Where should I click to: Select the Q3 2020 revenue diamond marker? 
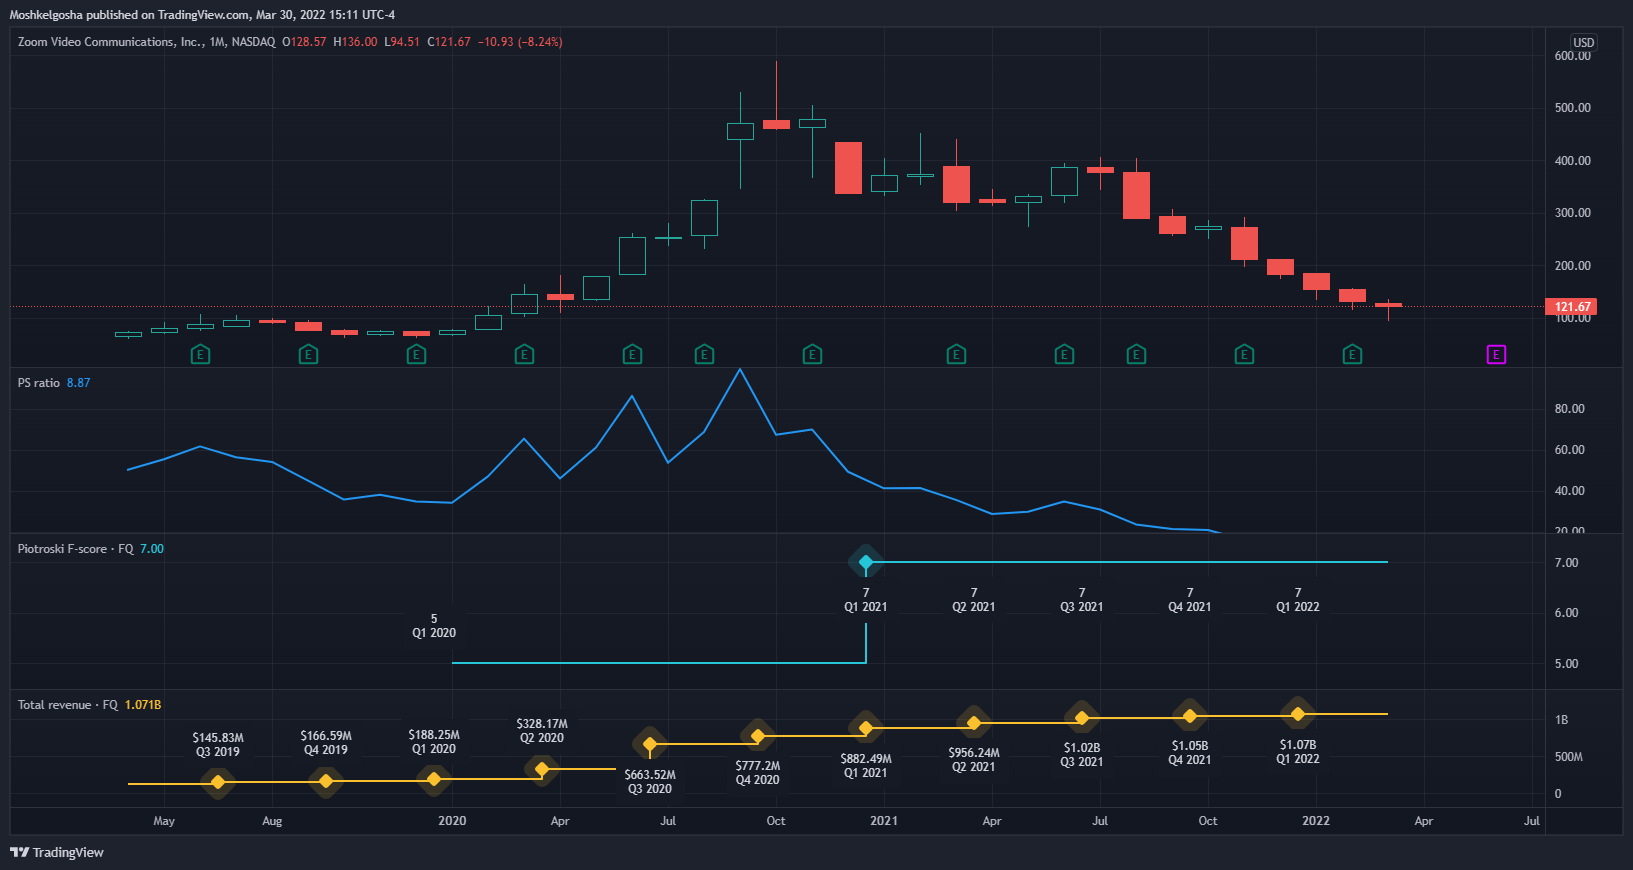click(650, 744)
